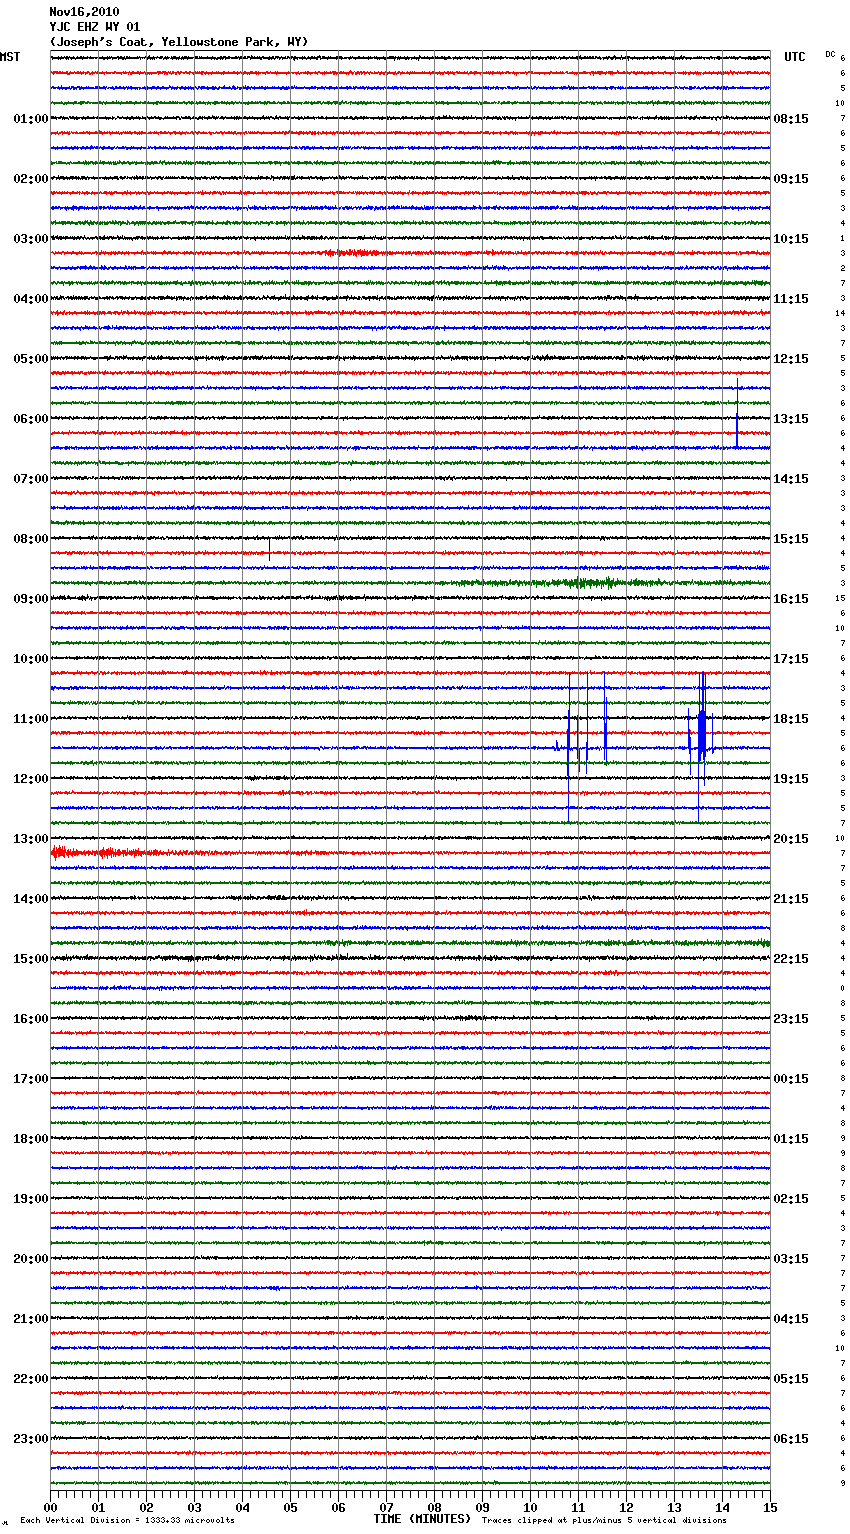Click the 16:15 UTC time label

791,599
